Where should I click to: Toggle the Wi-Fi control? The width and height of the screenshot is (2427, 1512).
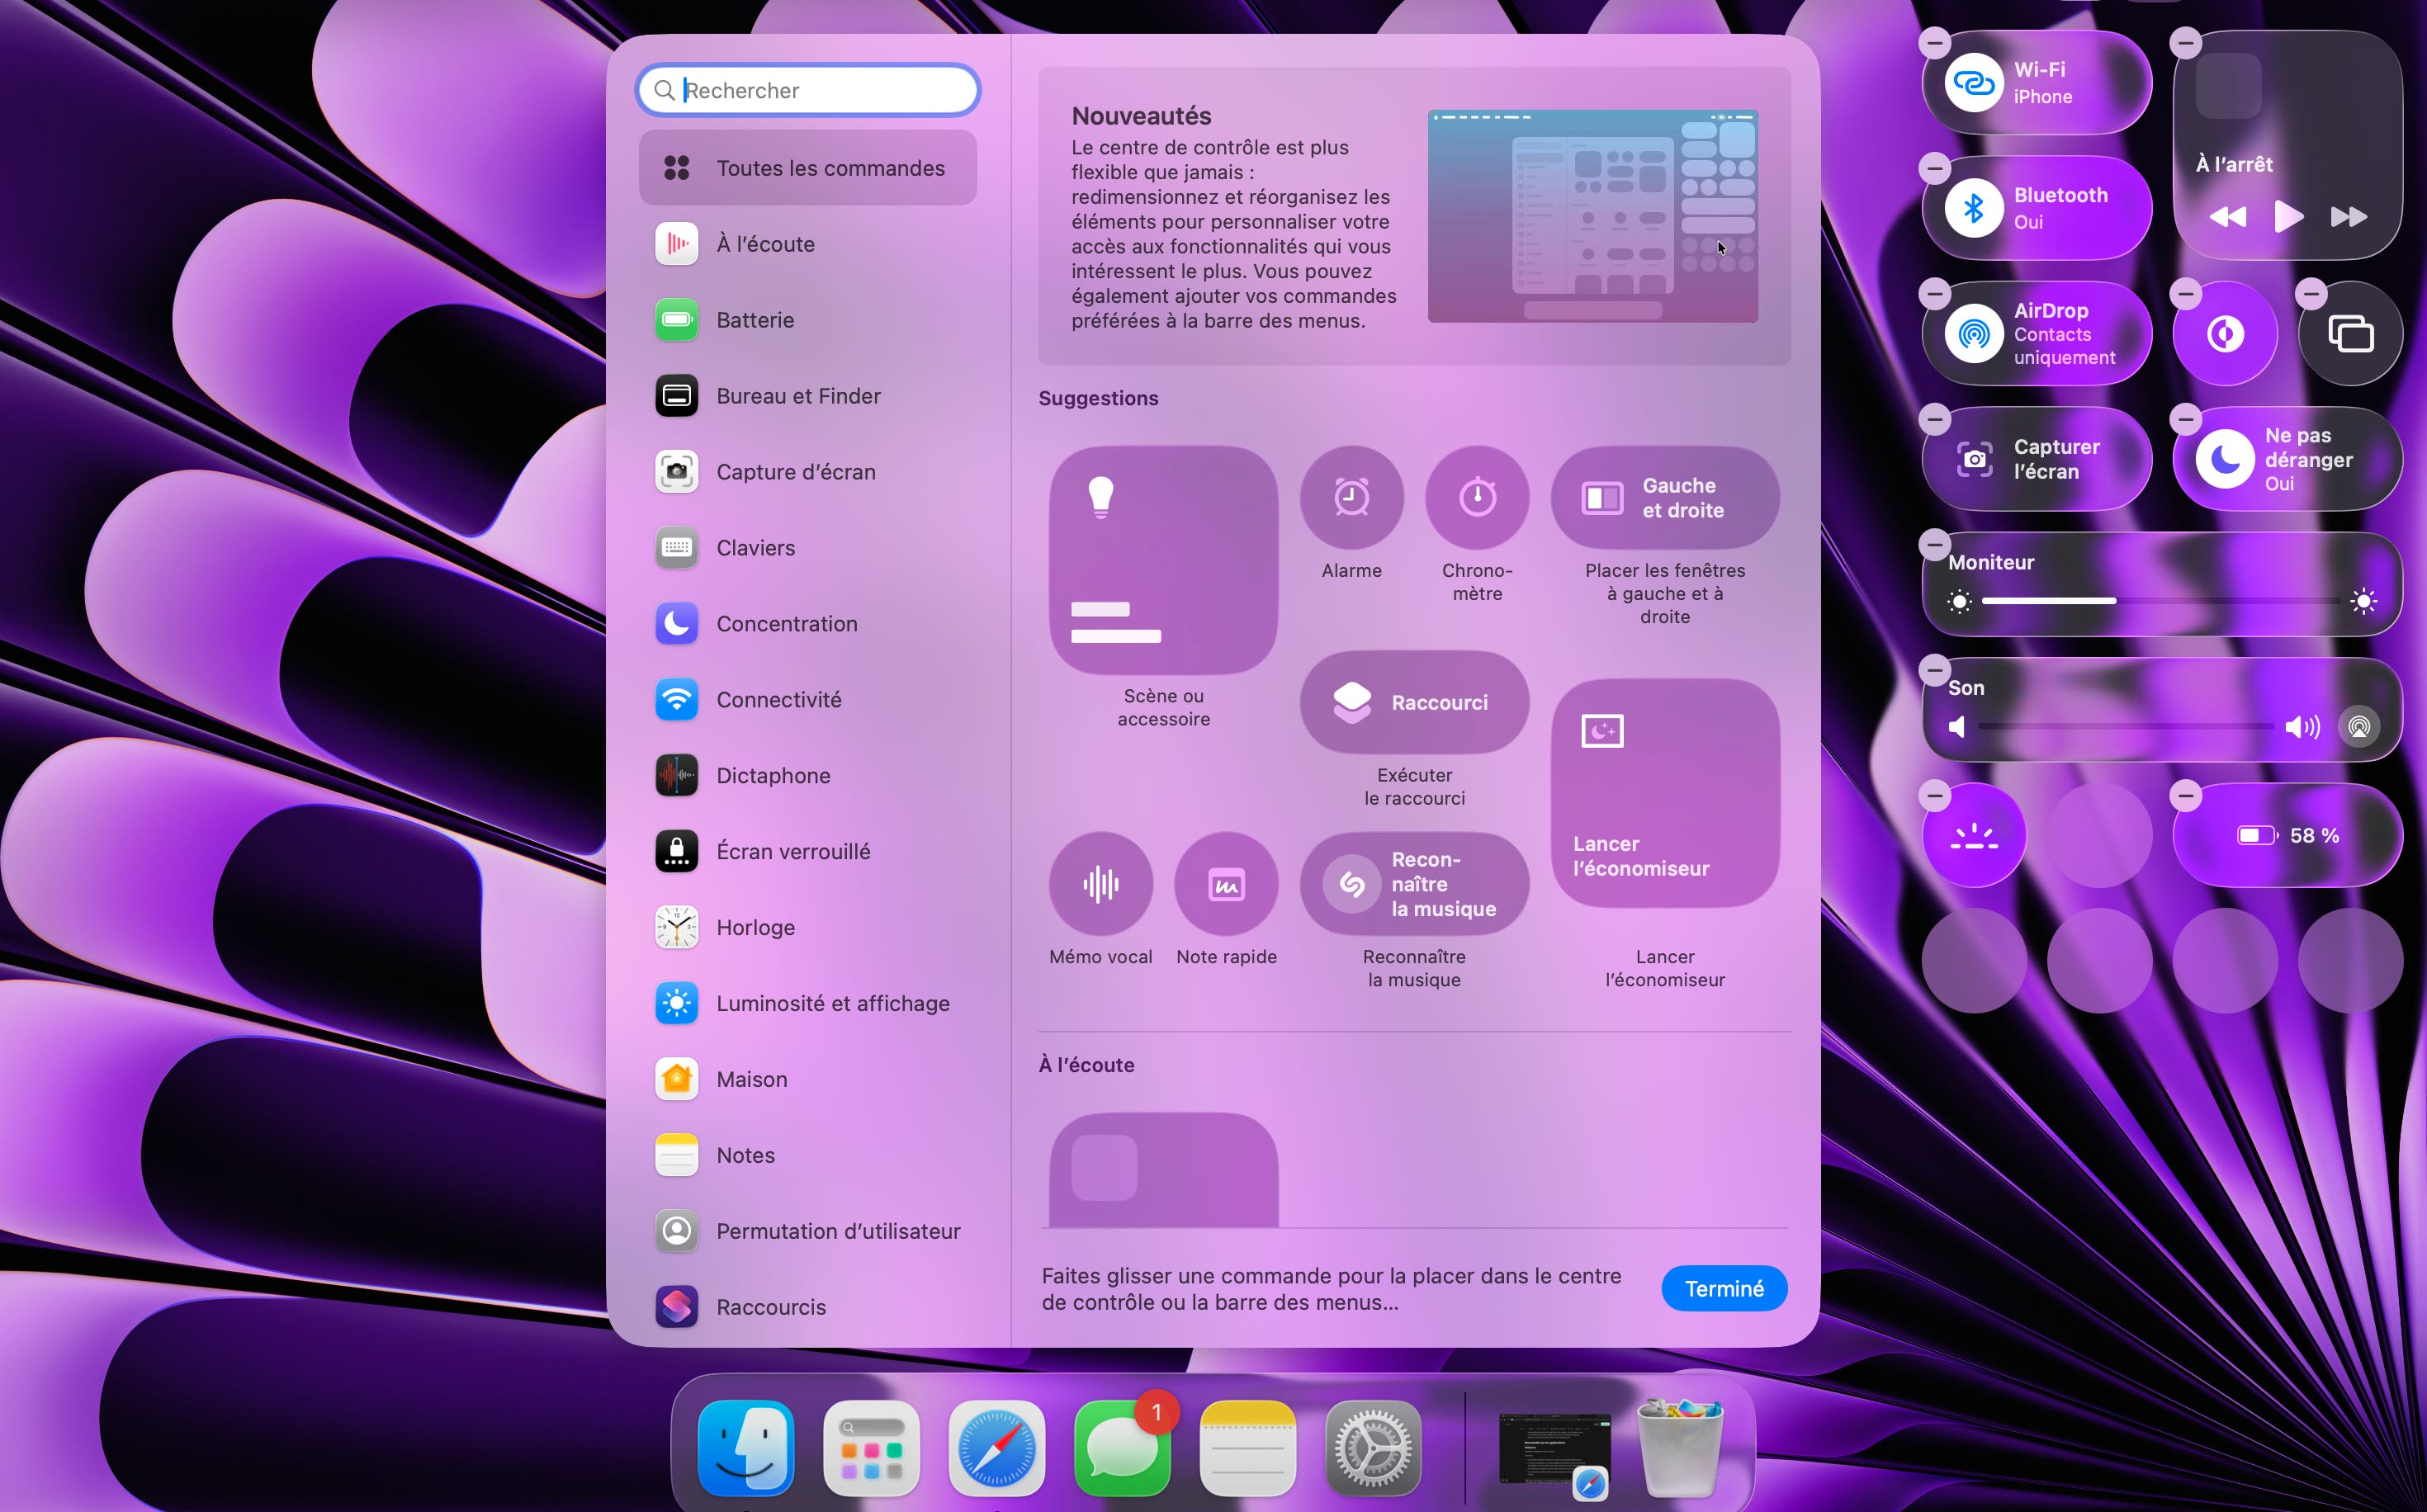(x=1973, y=83)
